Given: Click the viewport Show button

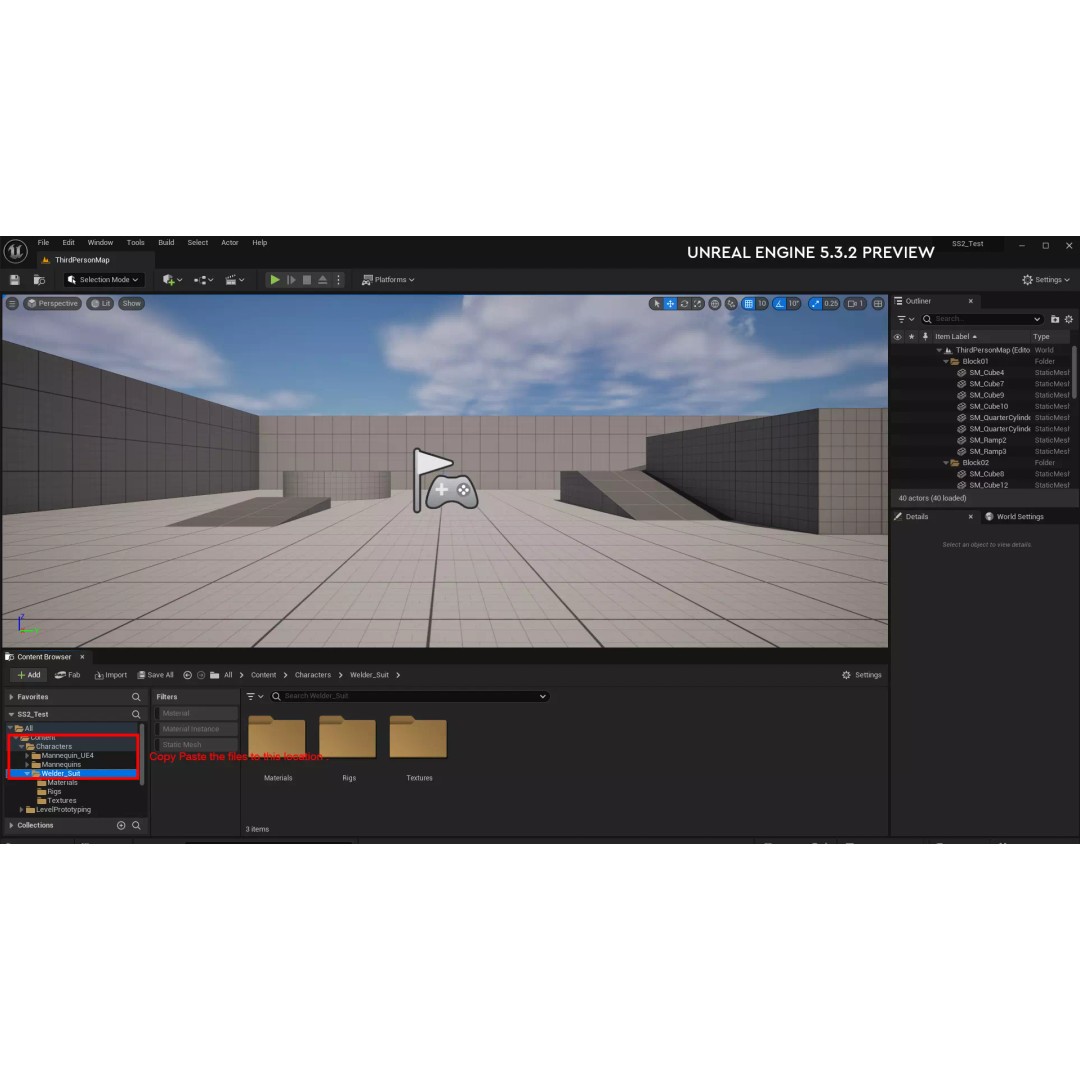Looking at the screenshot, I should click(132, 303).
